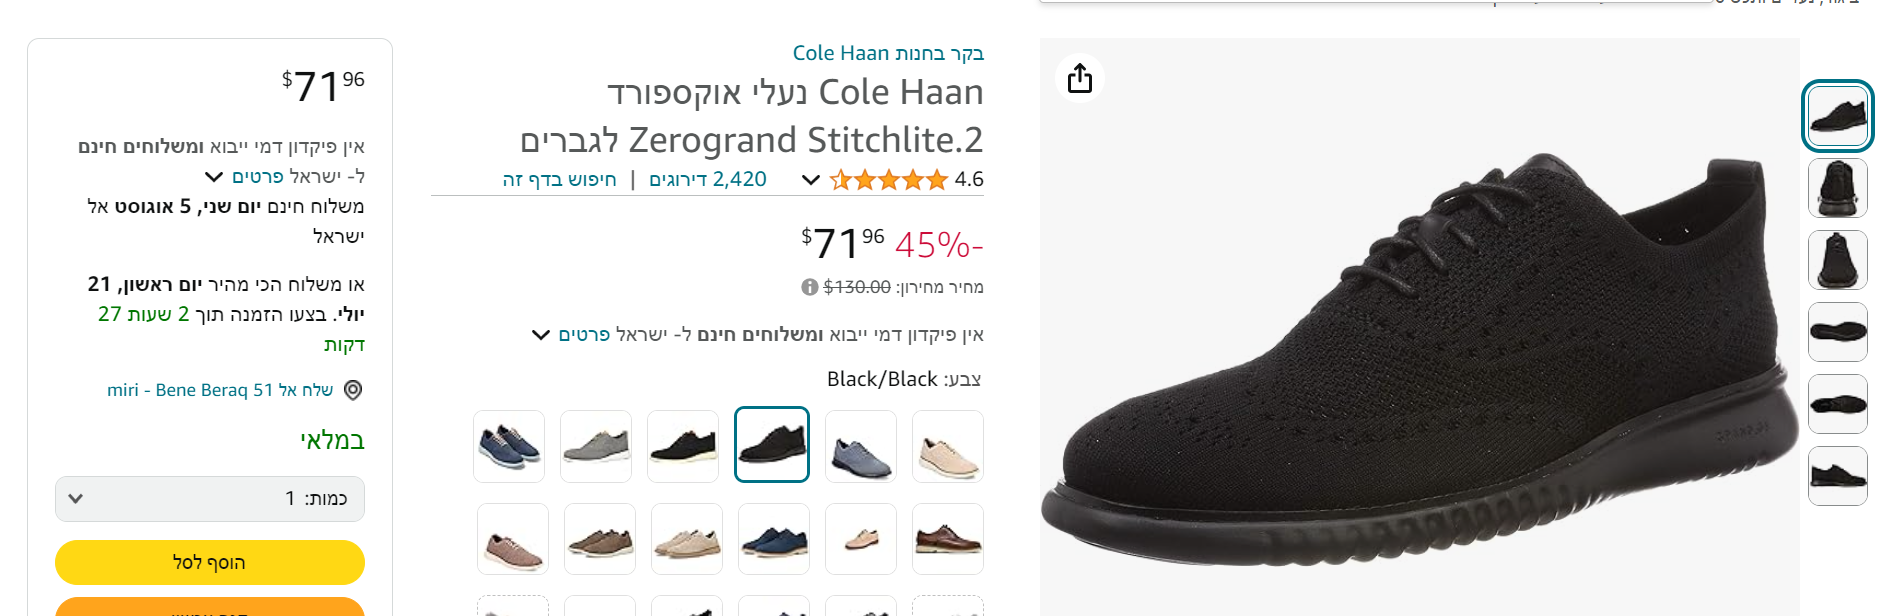Click the delivery location pin icon

[x=353, y=390]
